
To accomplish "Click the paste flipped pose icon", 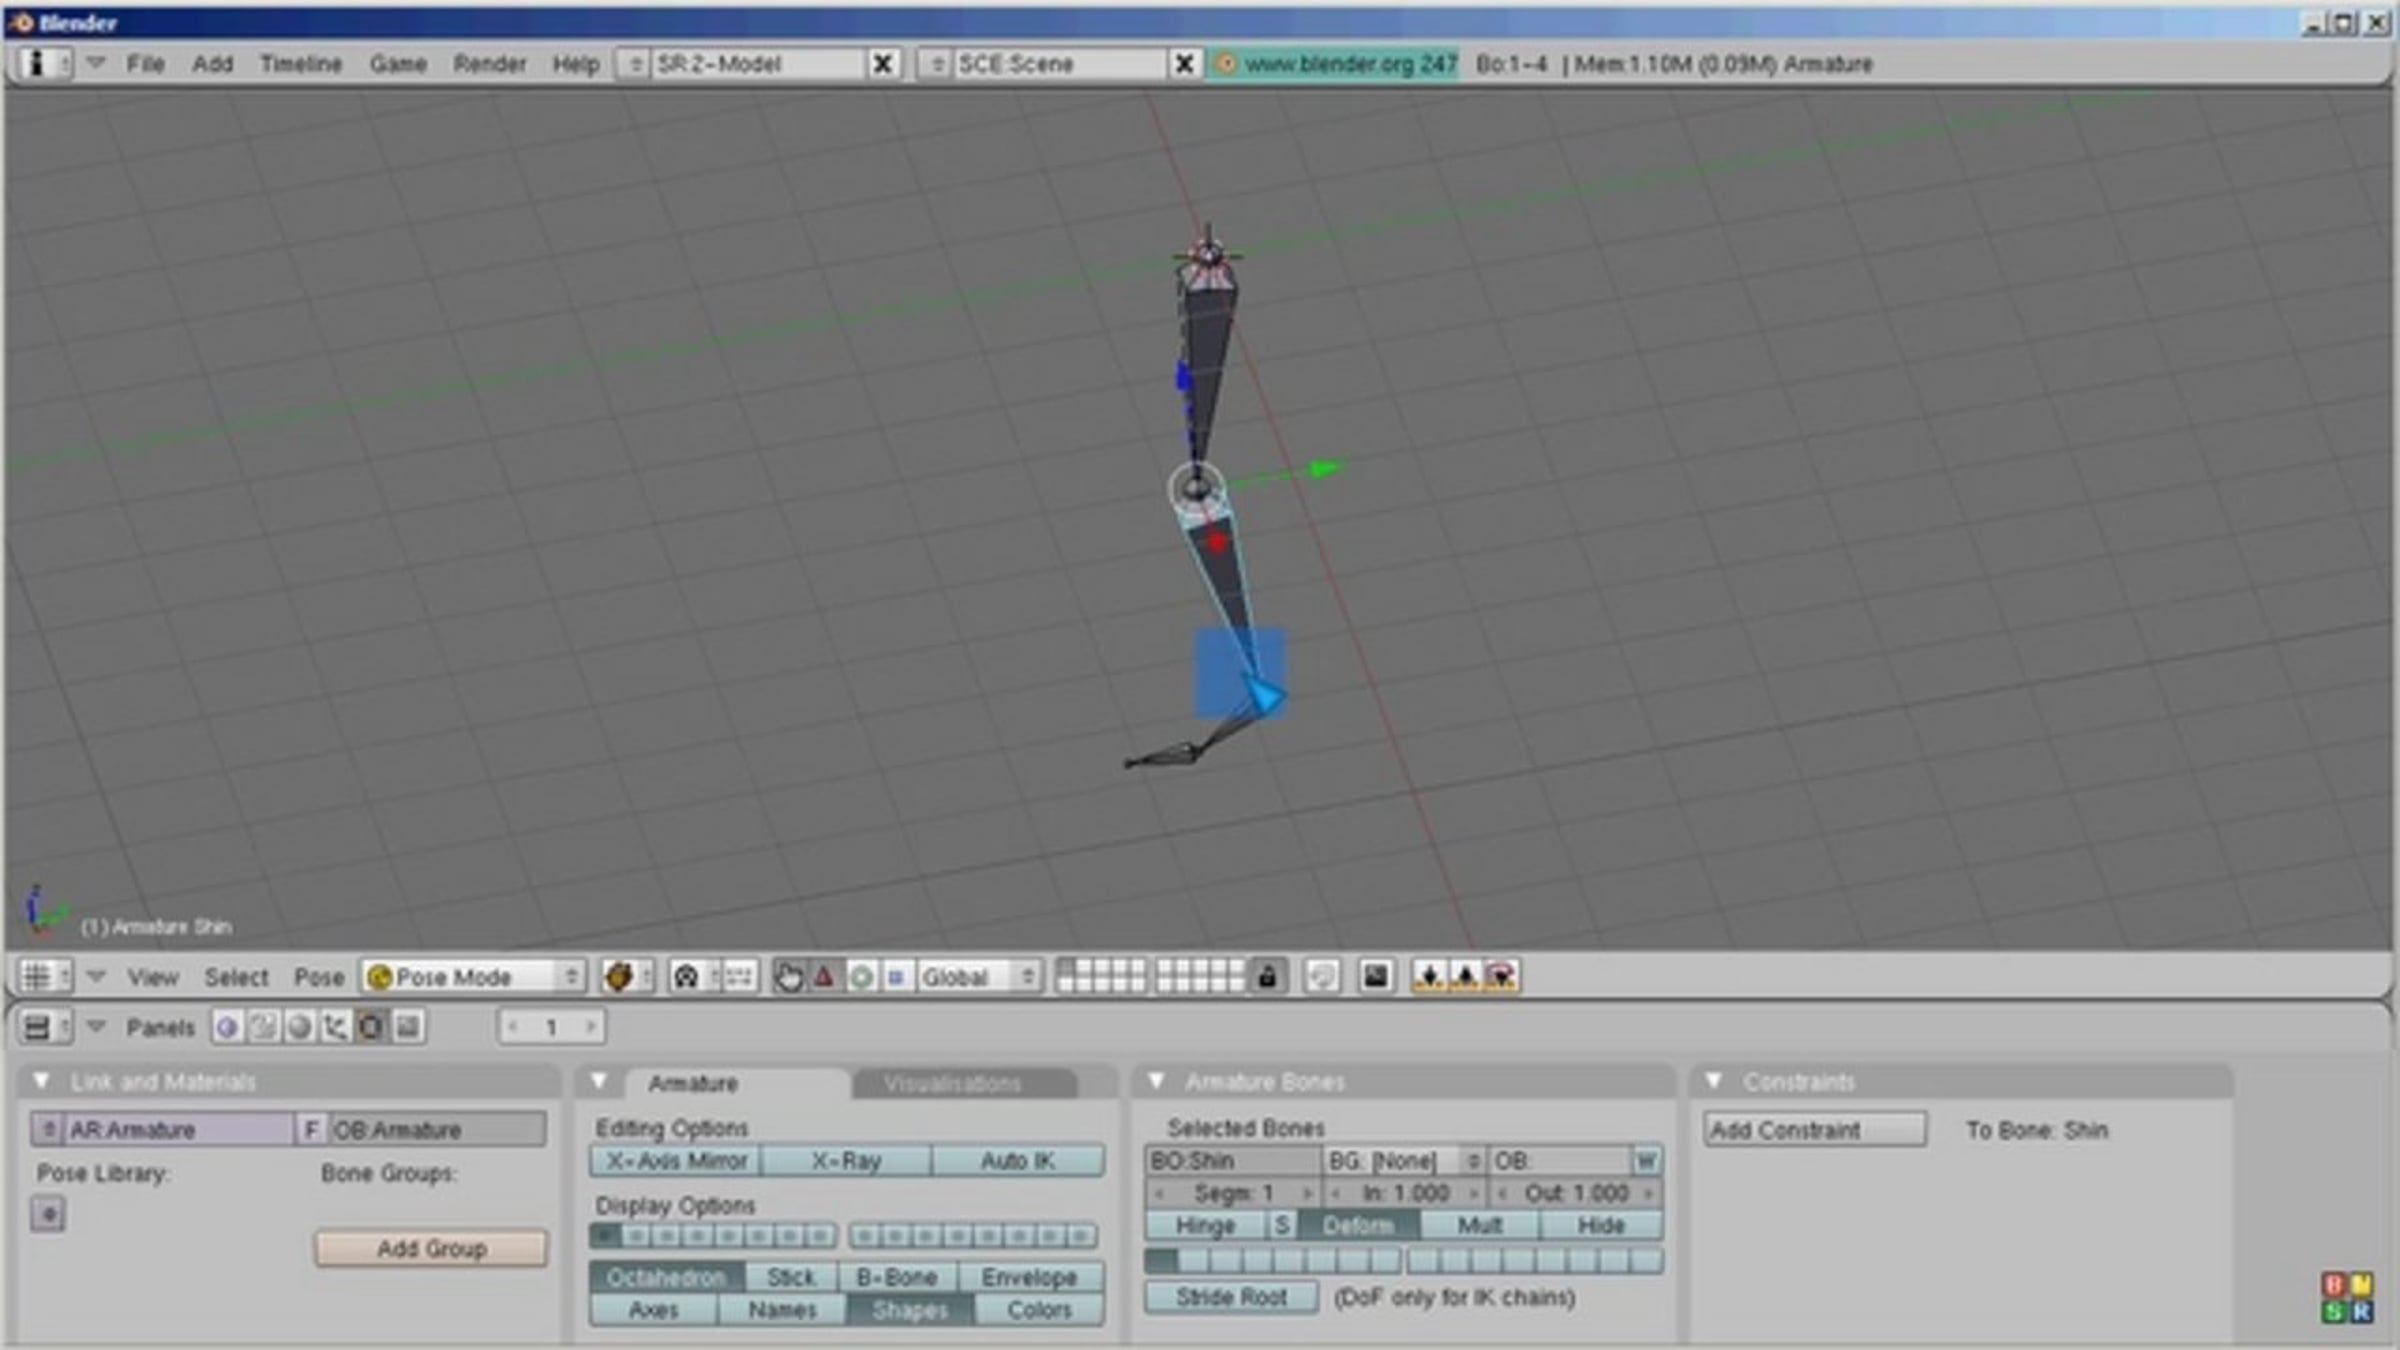I will 1502,976.
